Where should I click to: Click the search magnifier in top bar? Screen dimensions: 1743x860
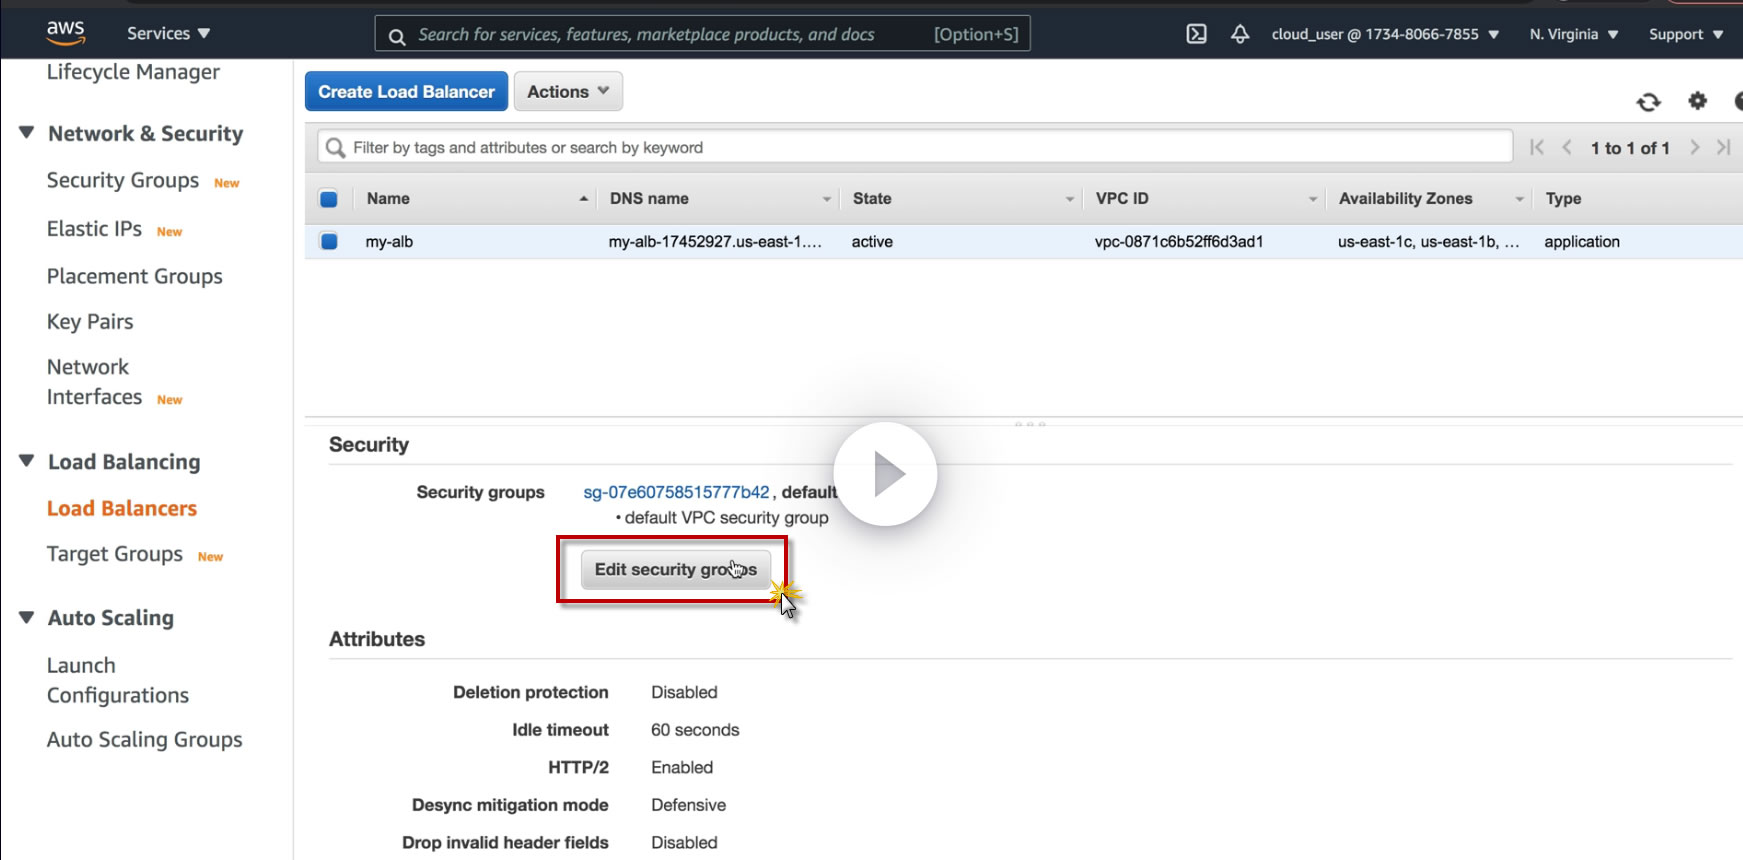pyautogui.click(x=397, y=36)
